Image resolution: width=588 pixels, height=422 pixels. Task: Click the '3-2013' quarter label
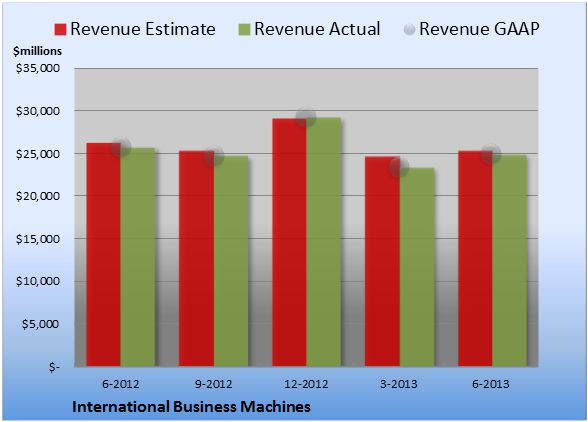(399, 384)
